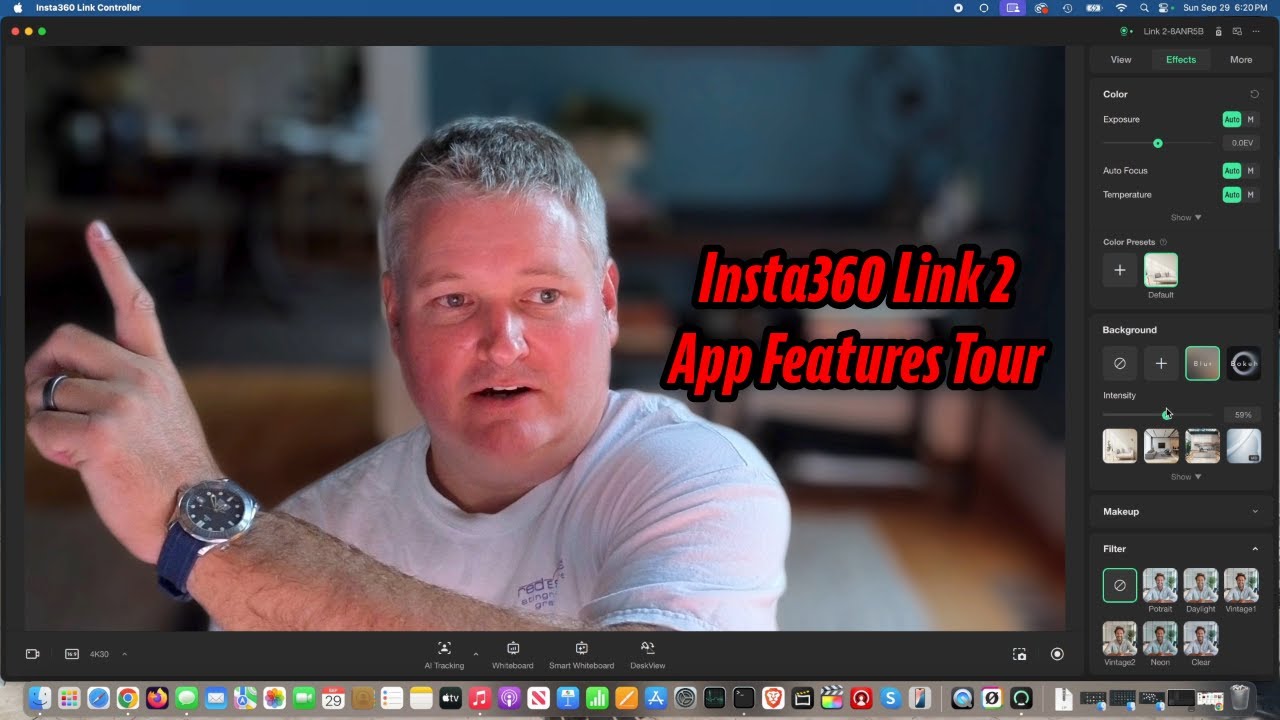Set Temperature to Auto
The height and width of the screenshot is (720, 1280).
tap(1232, 195)
